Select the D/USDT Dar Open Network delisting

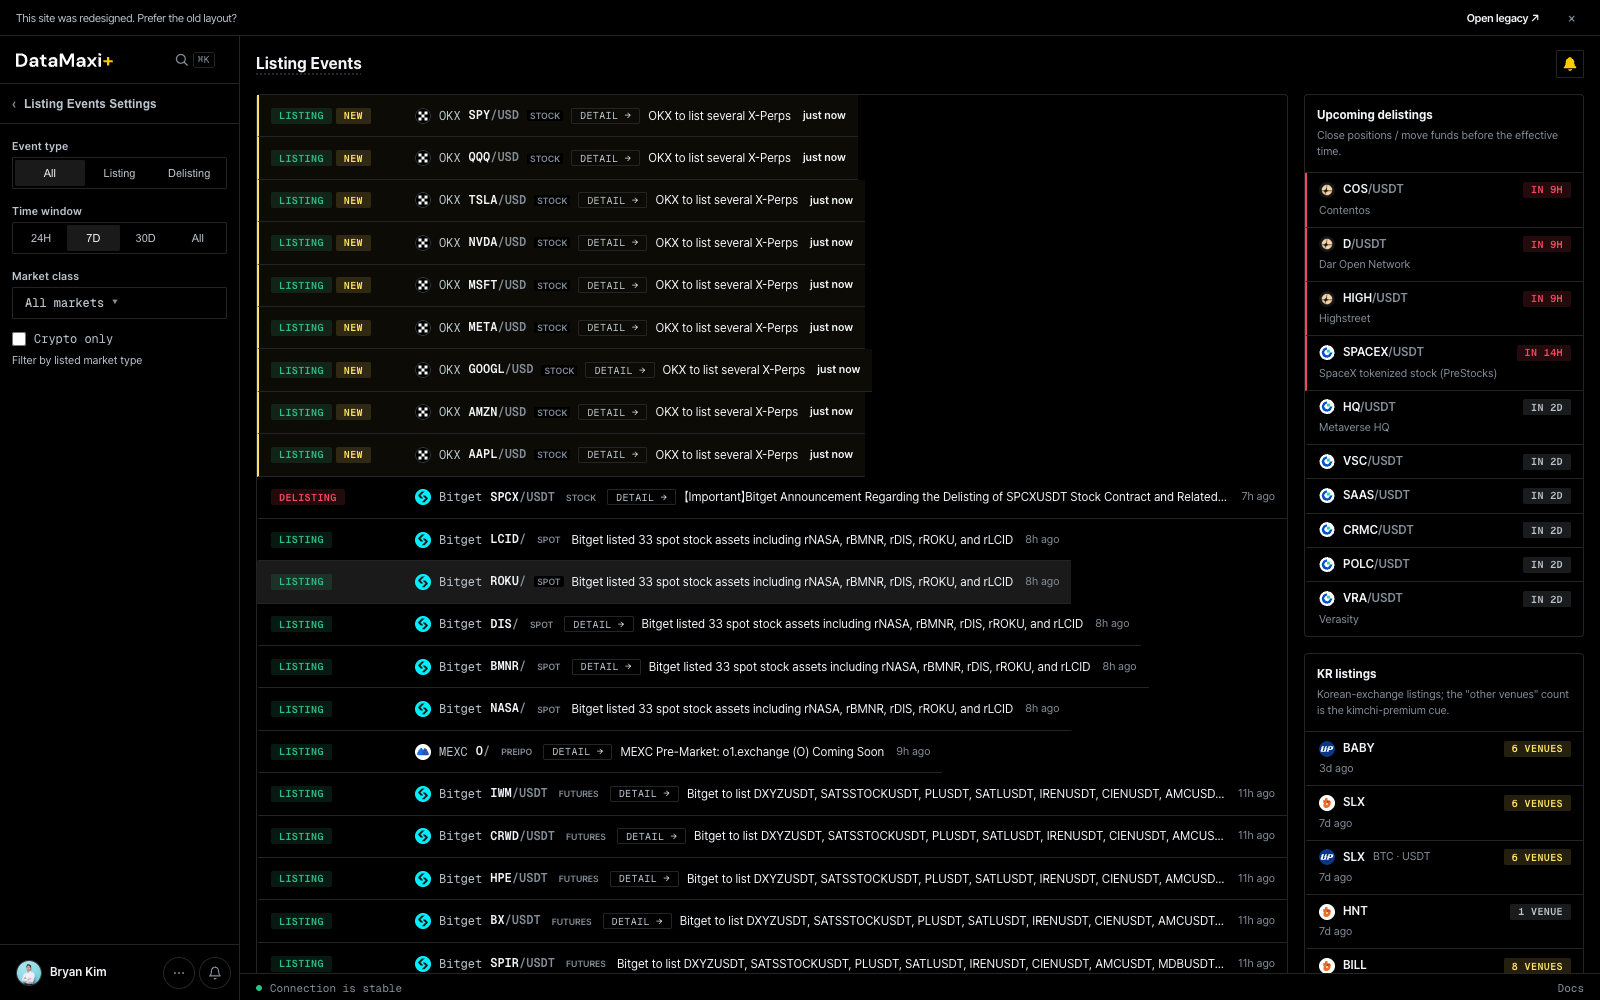click(x=1444, y=254)
